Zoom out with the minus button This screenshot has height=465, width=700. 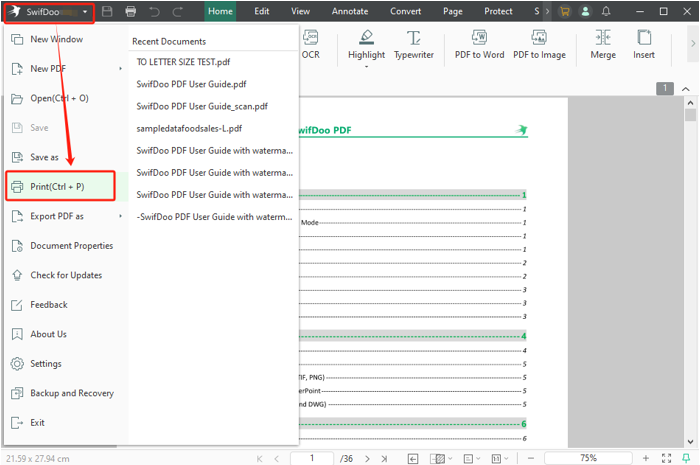[x=531, y=458]
